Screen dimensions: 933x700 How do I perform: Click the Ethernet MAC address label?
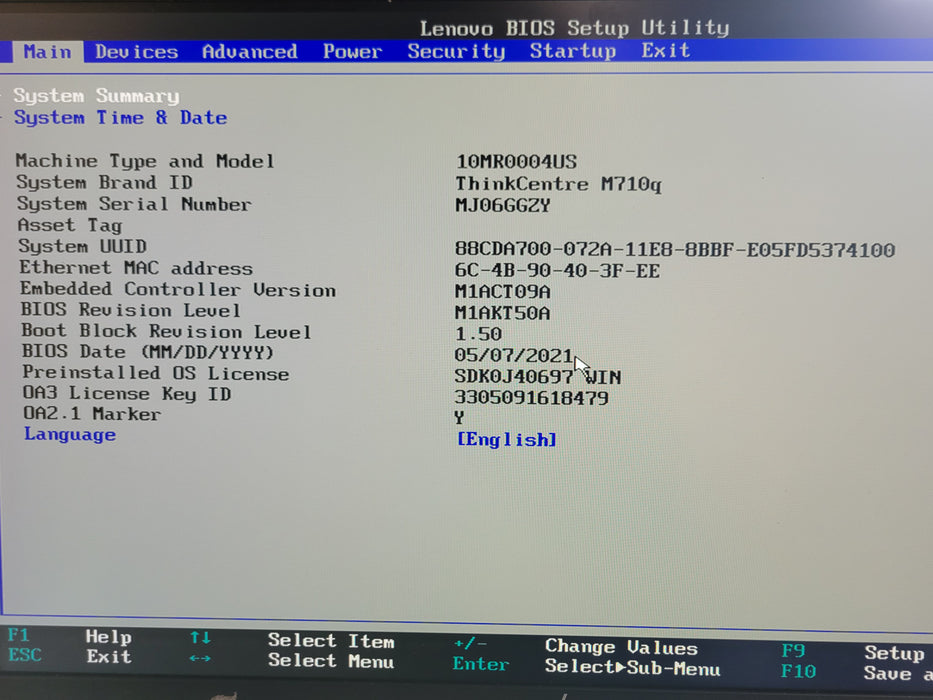point(136,267)
